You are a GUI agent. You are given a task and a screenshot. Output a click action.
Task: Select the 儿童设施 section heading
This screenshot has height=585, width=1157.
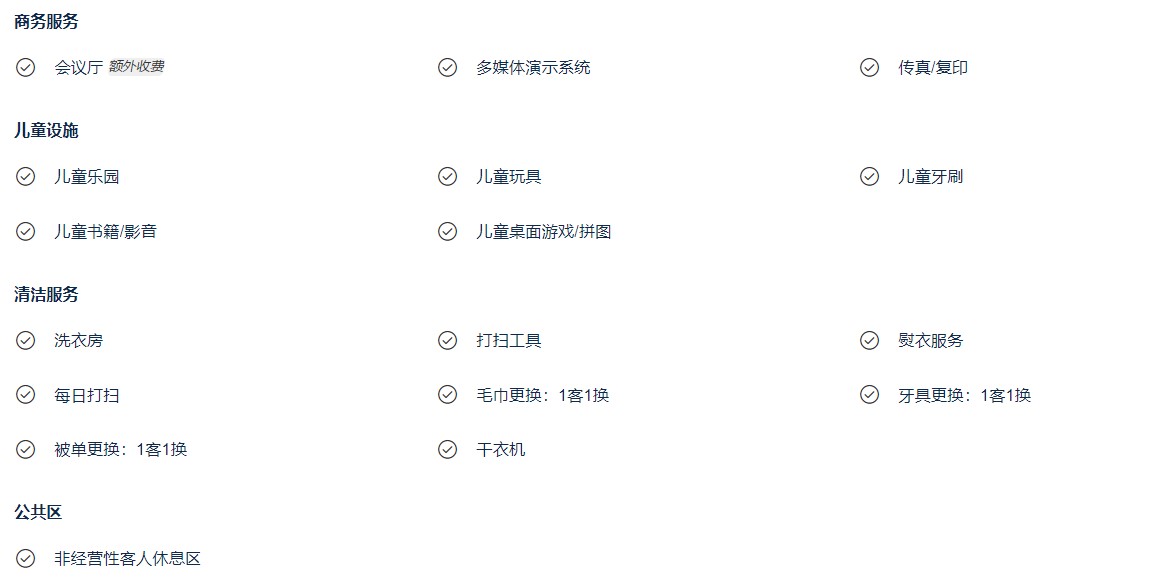pyautogui.click(x=46, y=131)
